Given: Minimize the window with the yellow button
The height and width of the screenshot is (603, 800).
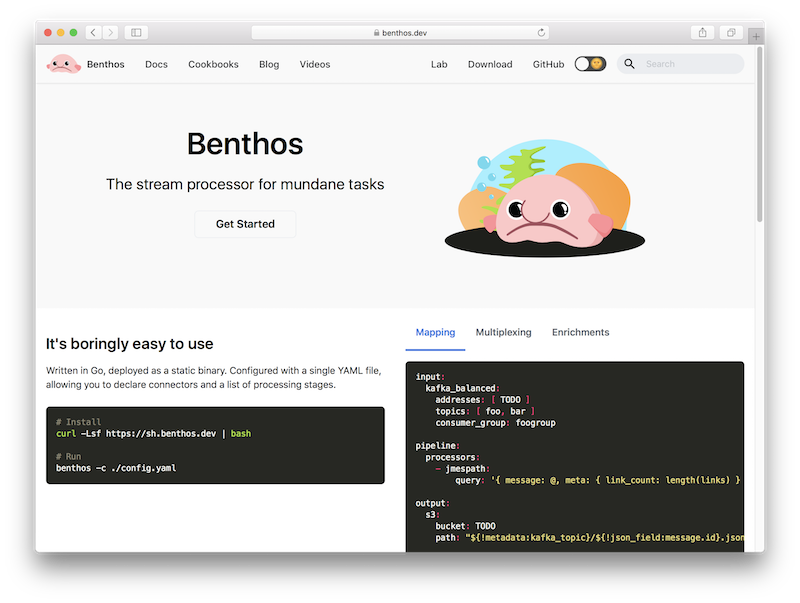Looking at the screenshot, I should click(x=61, y=33).
